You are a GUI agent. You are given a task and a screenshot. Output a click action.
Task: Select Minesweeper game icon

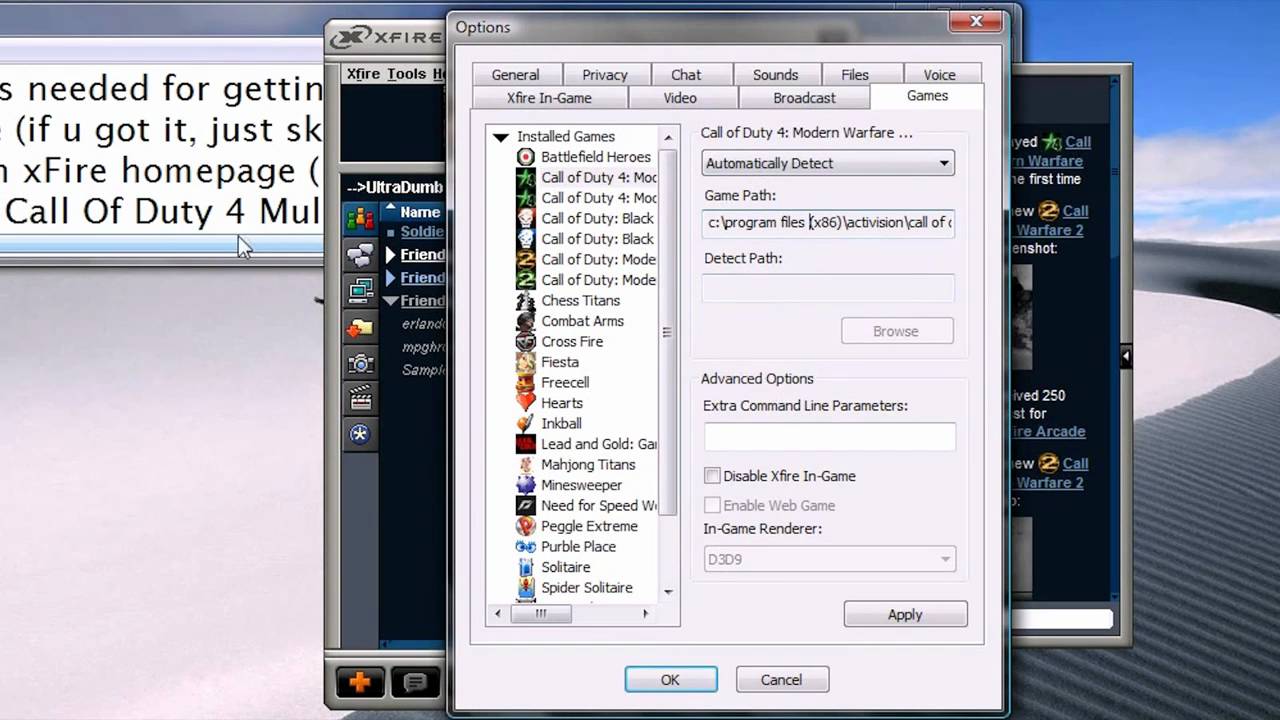[x=525, y=485]
